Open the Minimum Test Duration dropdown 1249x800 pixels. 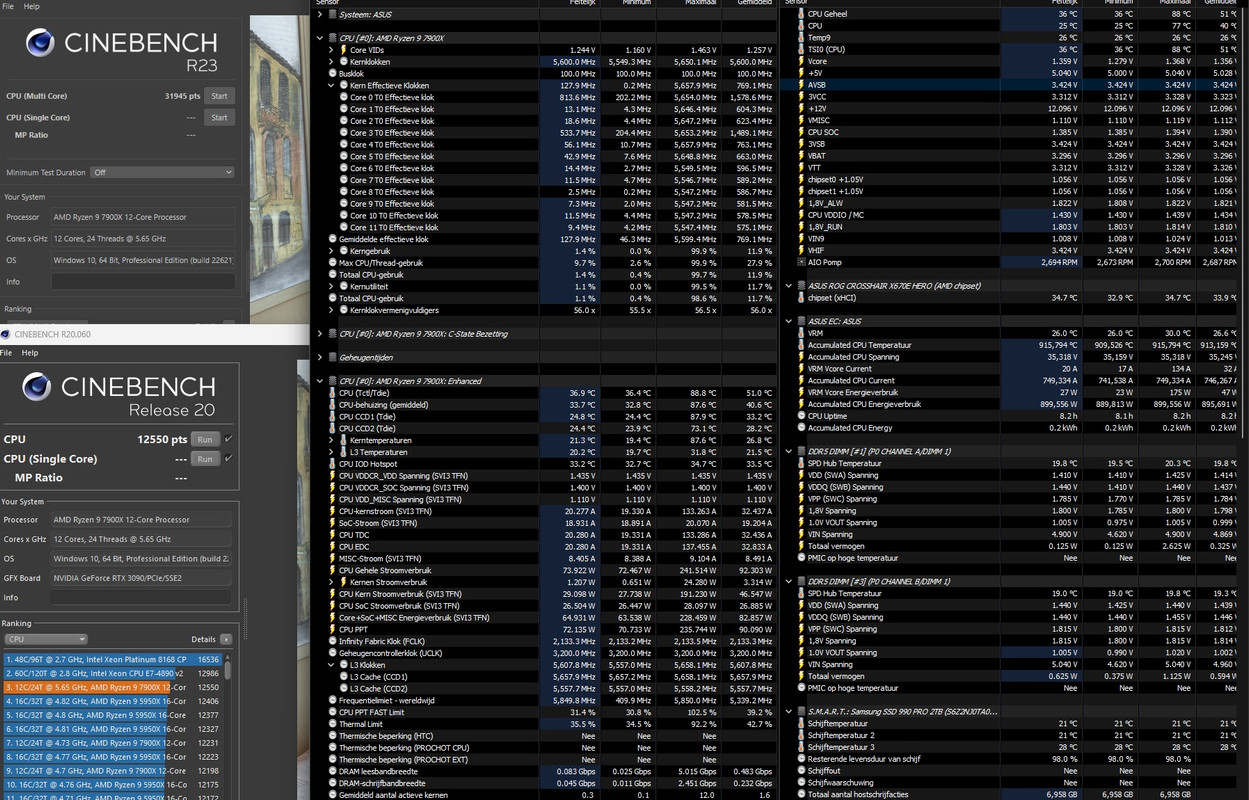163,172
